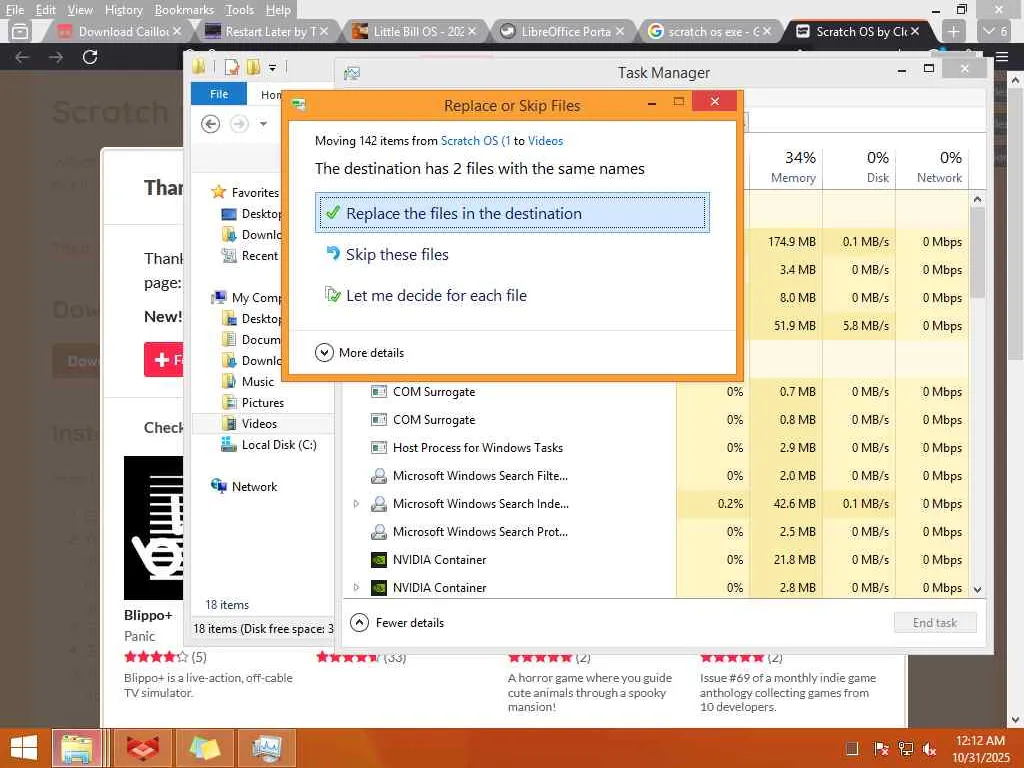The height and width of the screenshot is (768, 1024).
Task: Reload the current browser page
Action: click(90, 57)
